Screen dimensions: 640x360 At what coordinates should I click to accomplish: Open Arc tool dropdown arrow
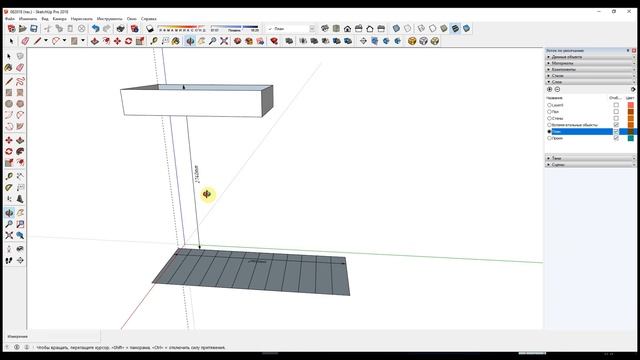tap(64, 41)
